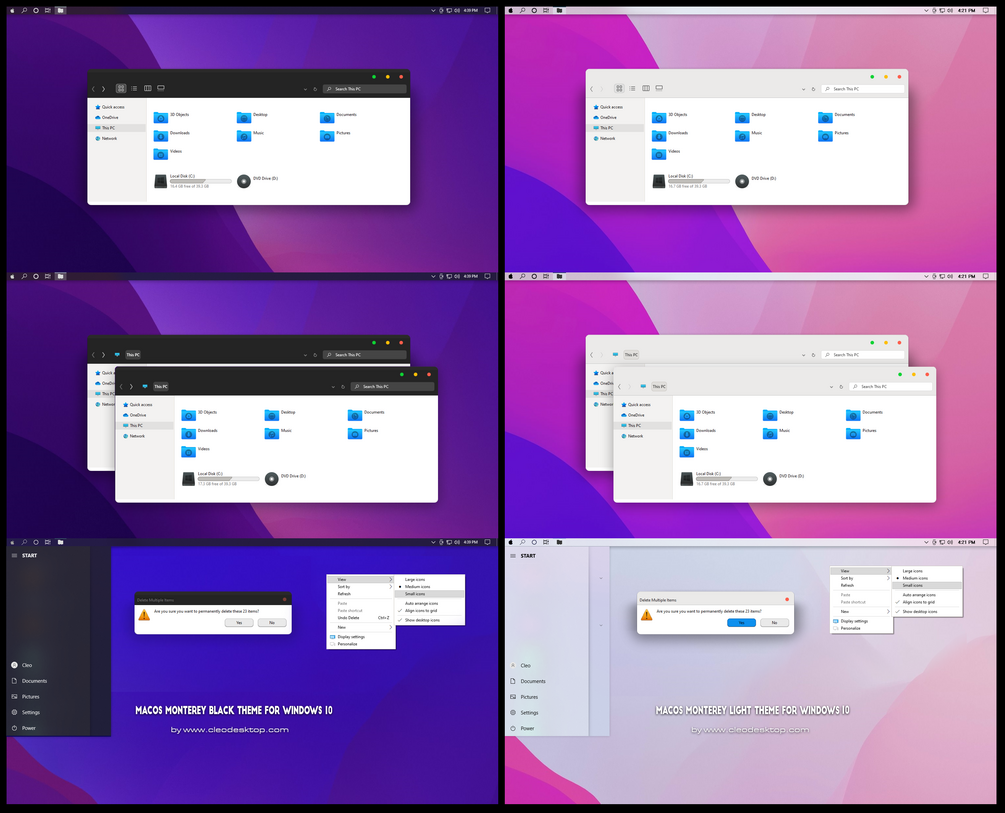This screenshot has width=1005, height=813.
Task: Toggle hamburger menu beside START in dark menu
Action: tap(14, 555)
